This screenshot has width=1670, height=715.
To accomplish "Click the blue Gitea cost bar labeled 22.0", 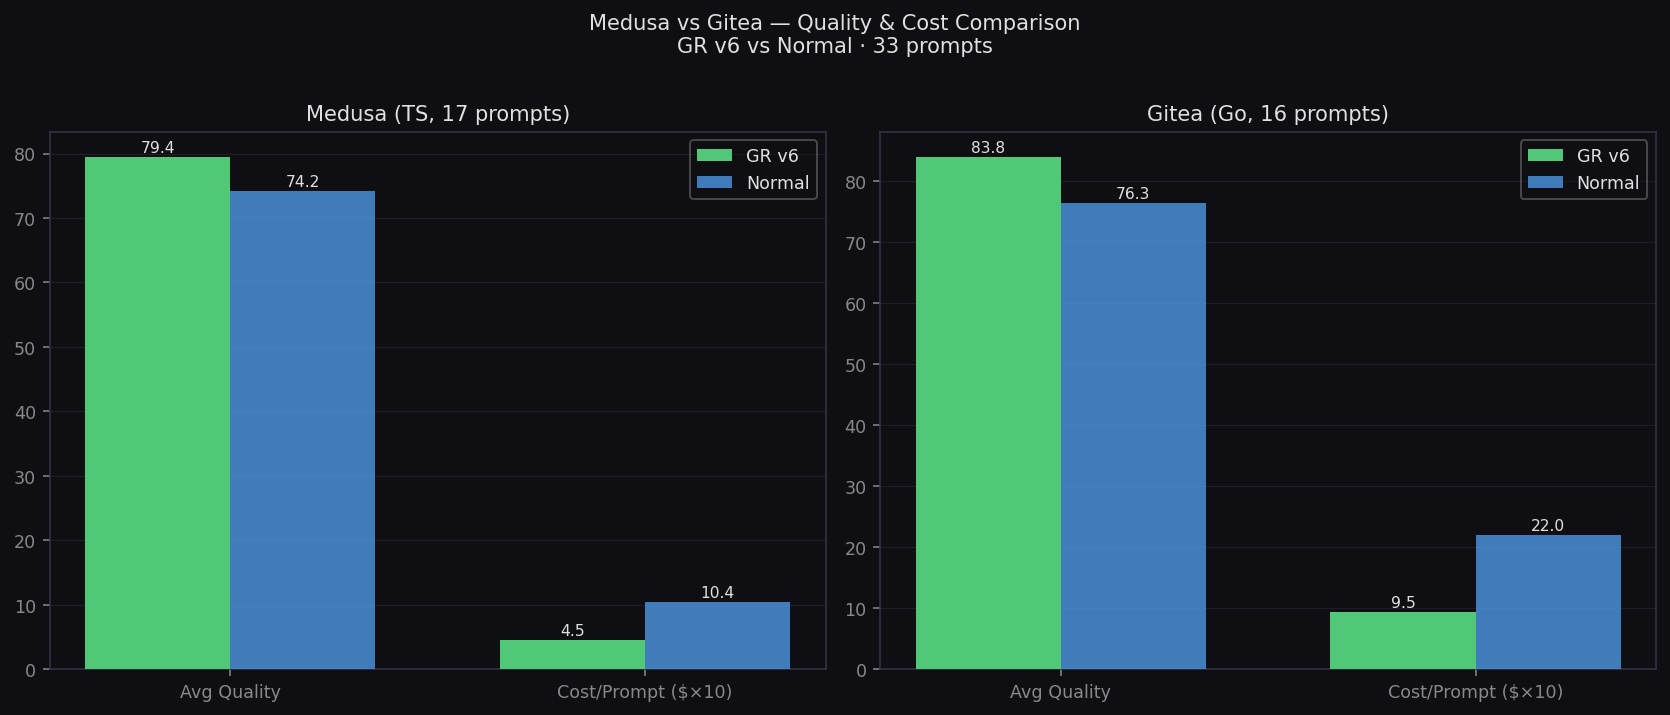I will (1548, 602).
